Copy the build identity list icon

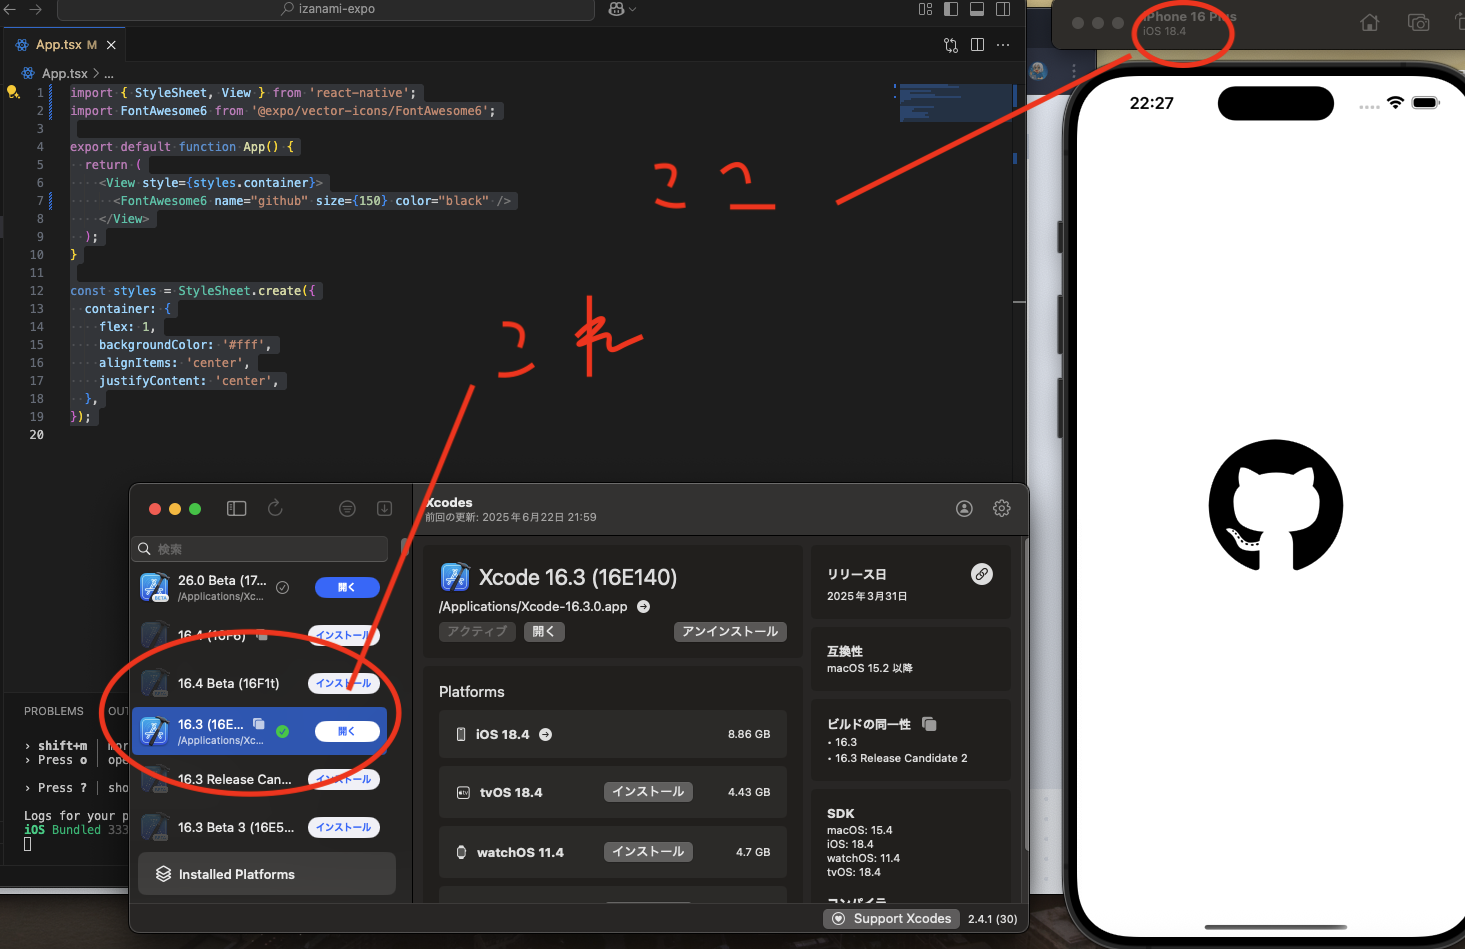coord(929,723)
